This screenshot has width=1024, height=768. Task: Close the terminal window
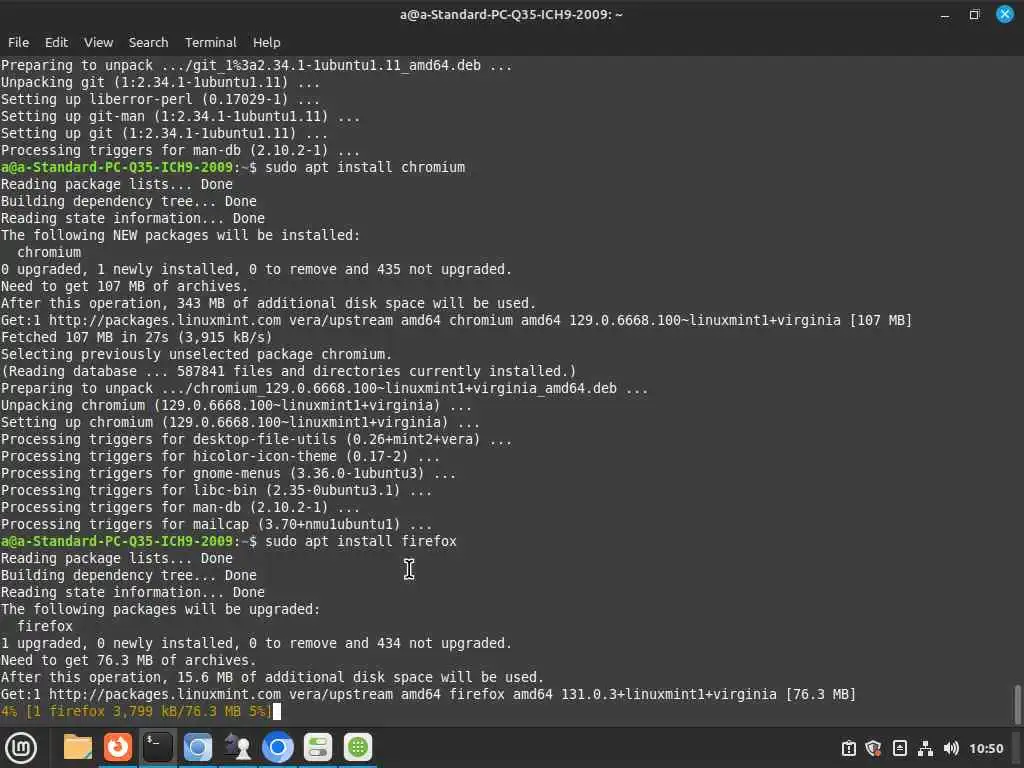pos(1005,14)
